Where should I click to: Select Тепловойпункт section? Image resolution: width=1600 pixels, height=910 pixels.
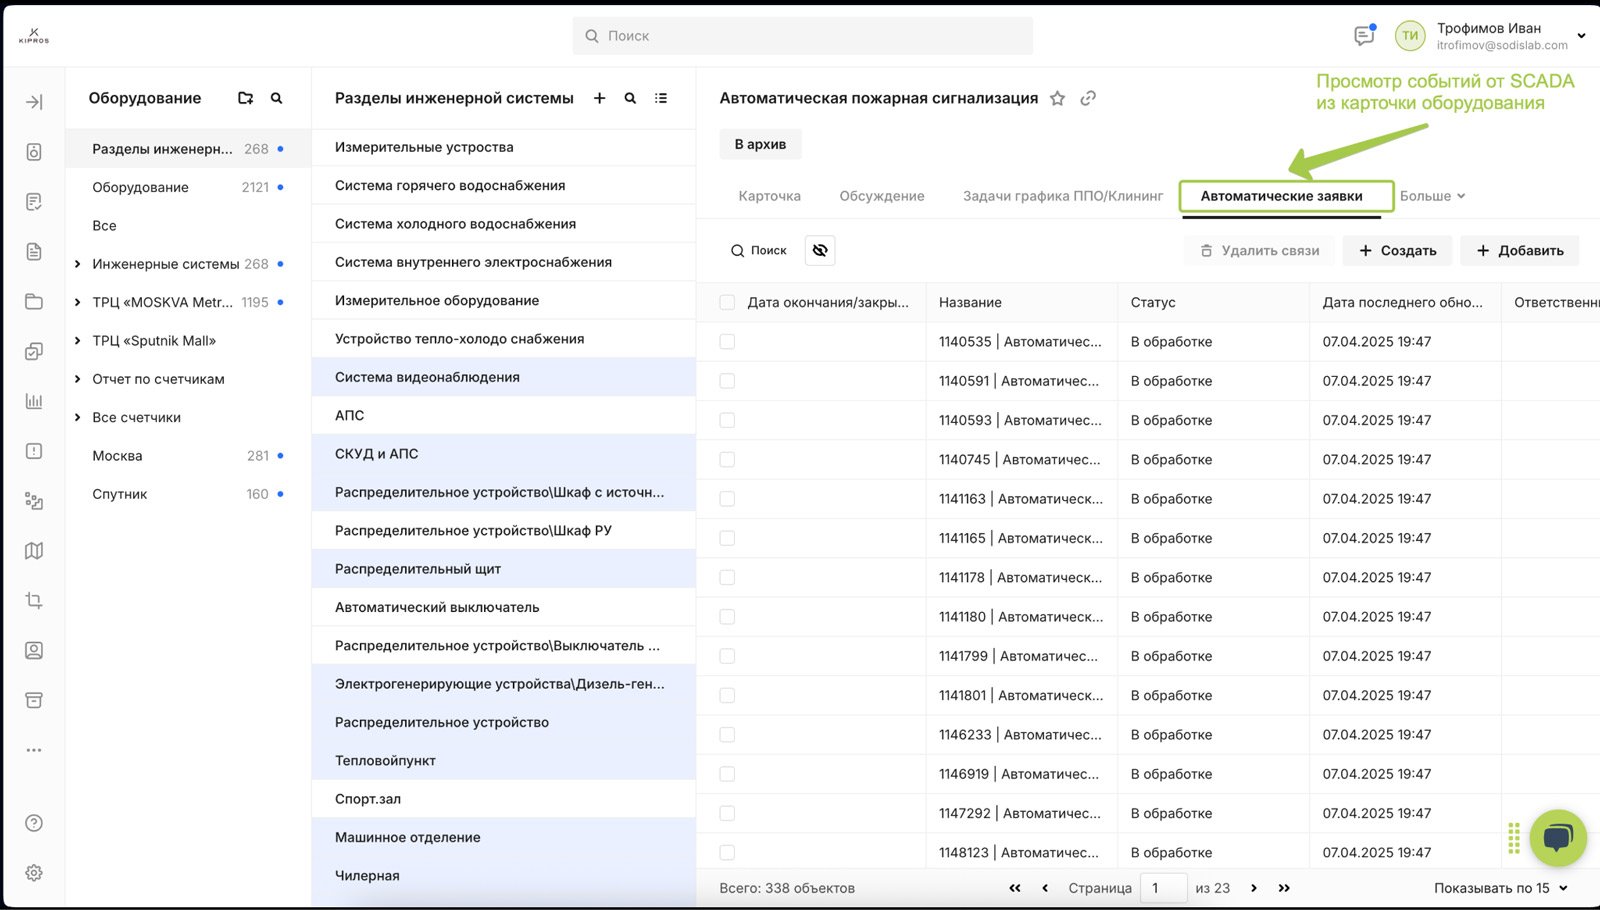(504, 761)
